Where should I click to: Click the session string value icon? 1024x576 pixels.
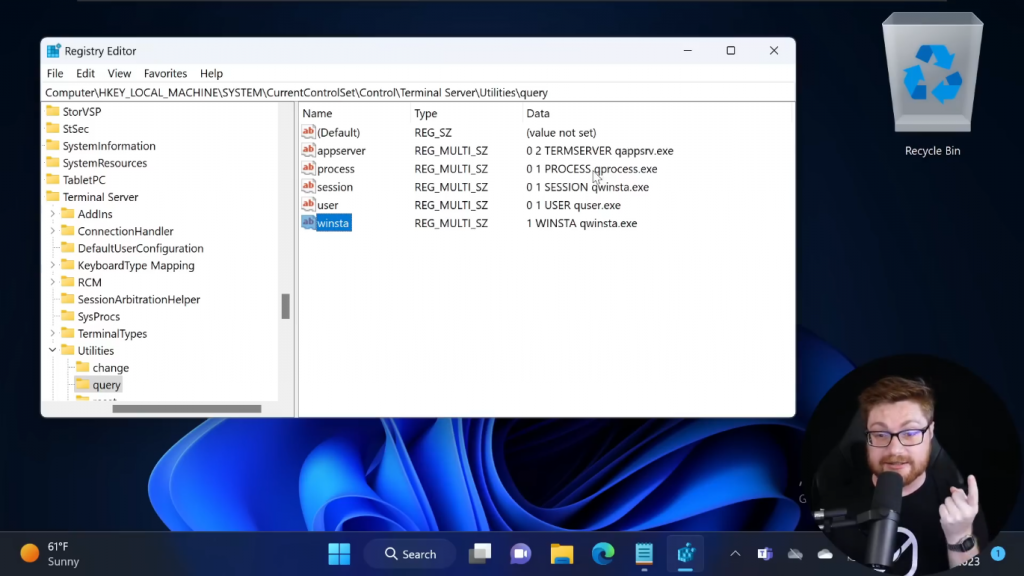pos(308,187)
